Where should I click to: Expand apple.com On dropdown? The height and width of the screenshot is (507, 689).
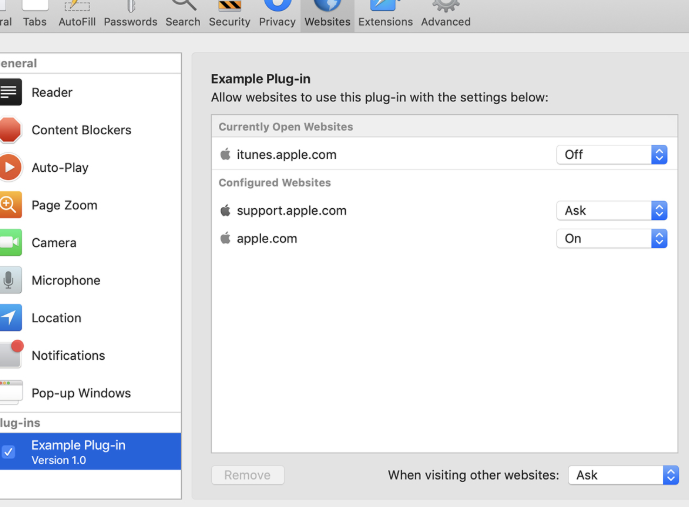(x=611, y=239)
